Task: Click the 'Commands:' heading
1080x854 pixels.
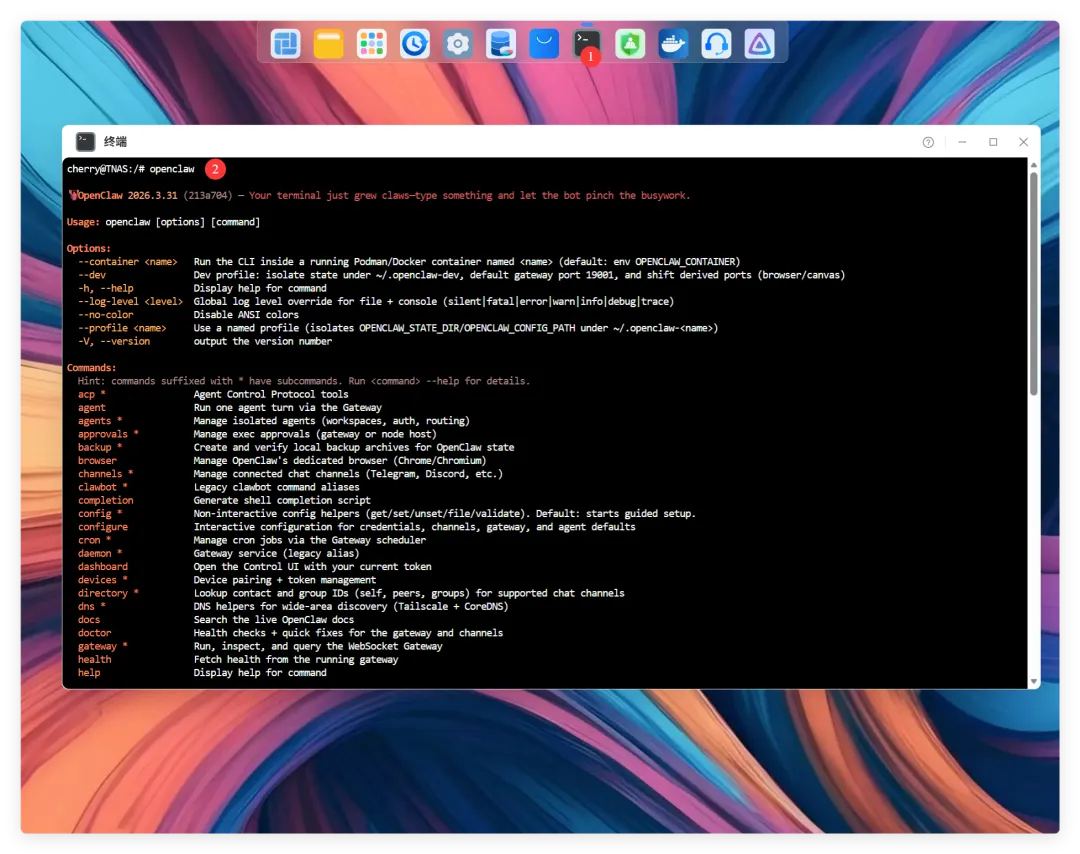Action: (x=92, y=368)
